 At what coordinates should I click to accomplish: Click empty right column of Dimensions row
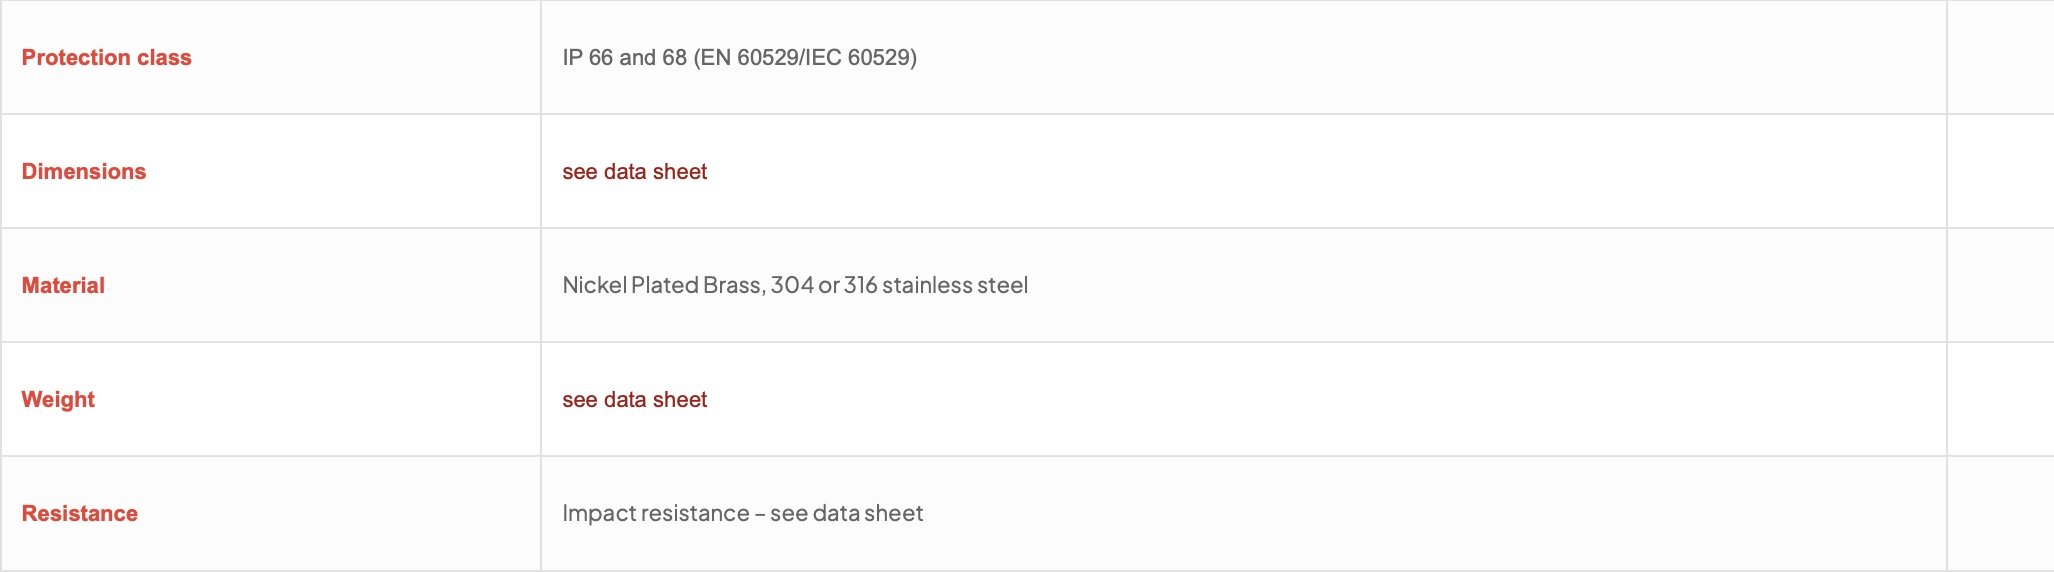2000,171
